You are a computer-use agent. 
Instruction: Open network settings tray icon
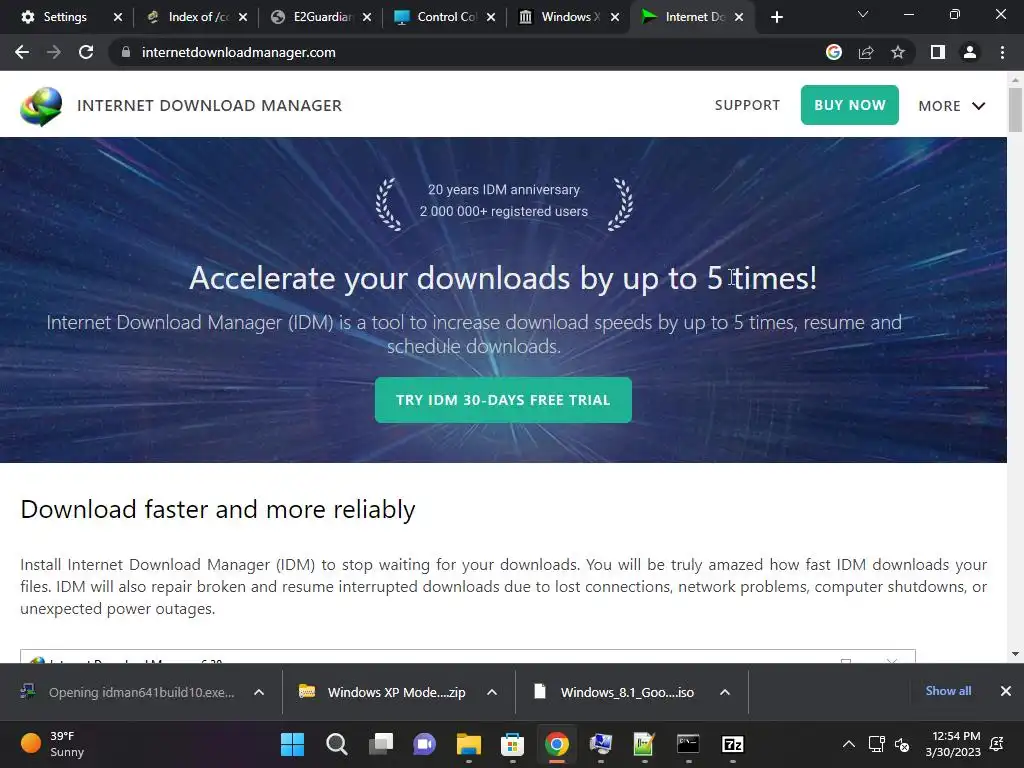point(876,744)
